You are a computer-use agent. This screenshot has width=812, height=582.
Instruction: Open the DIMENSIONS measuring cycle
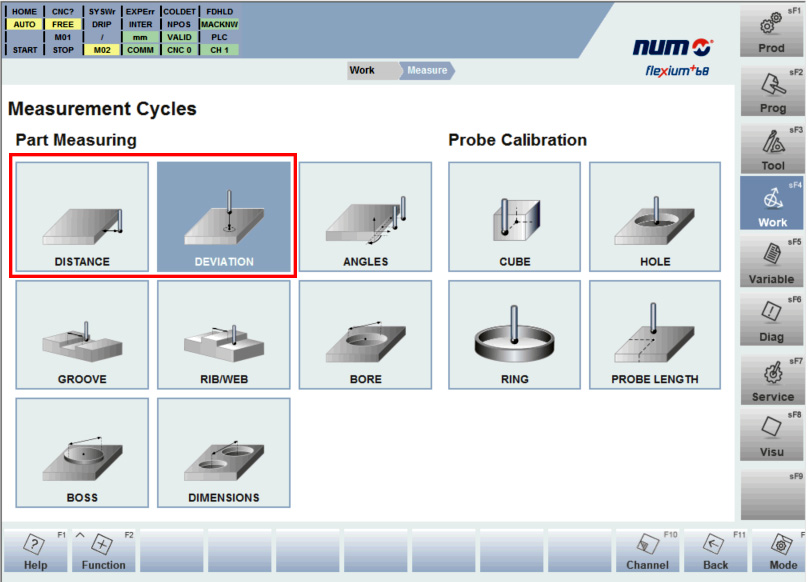(x=224, y=453)
